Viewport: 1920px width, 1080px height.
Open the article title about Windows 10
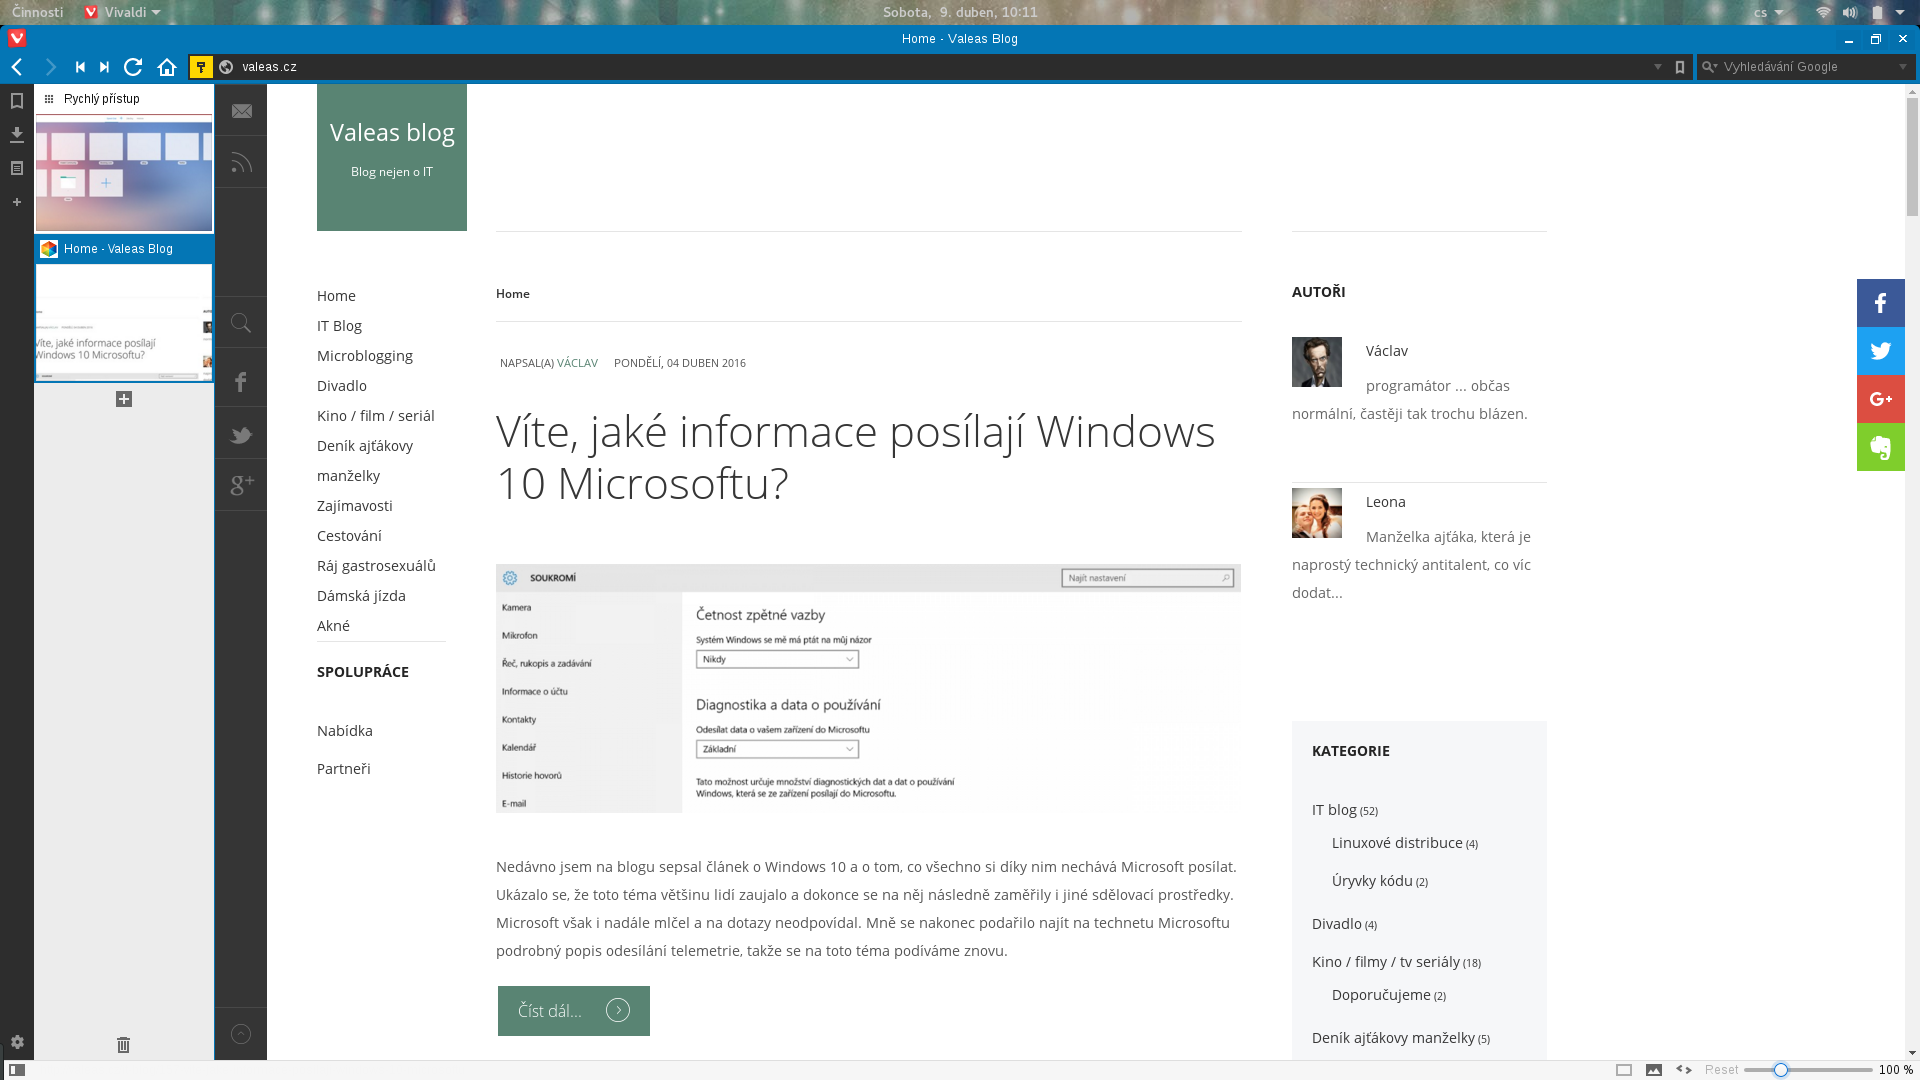855,457
